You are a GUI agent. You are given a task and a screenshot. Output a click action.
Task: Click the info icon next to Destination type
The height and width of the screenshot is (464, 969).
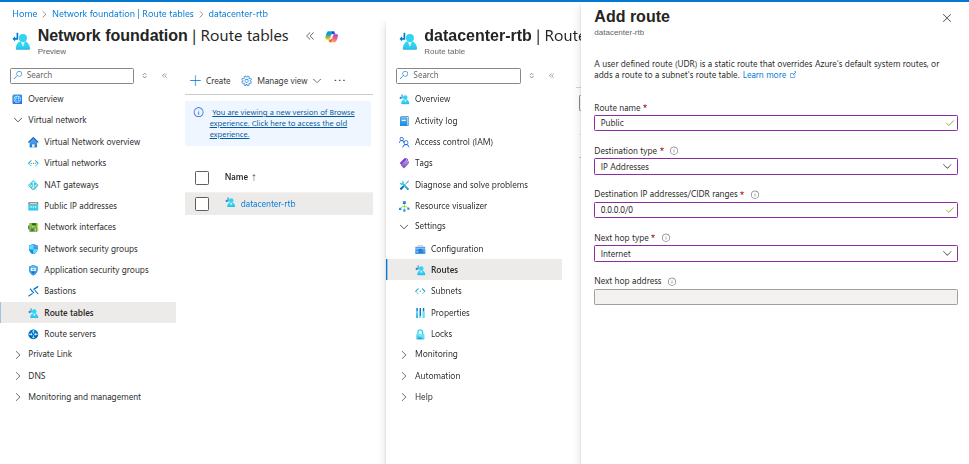pyautogui.click(x=674, y=151)
